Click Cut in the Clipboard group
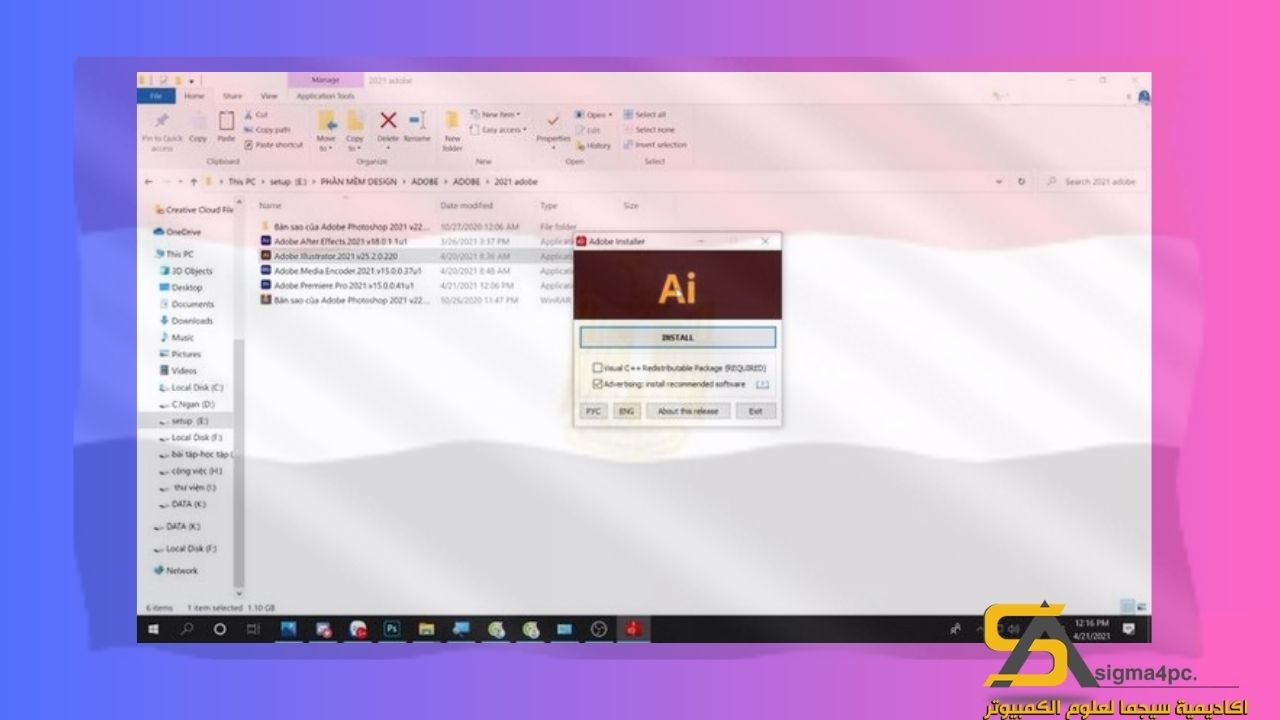This screenshot has height=720, width=1280. (256, 115)
